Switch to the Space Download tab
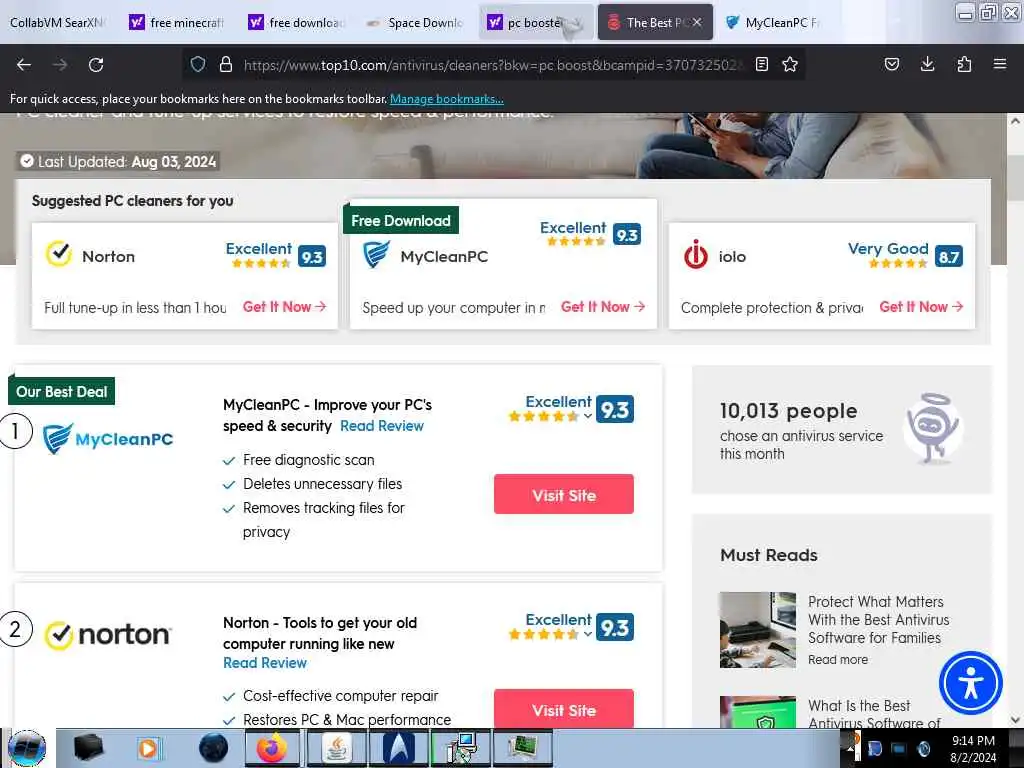The width and height of the screenshot is (1024, 768). 417,23
